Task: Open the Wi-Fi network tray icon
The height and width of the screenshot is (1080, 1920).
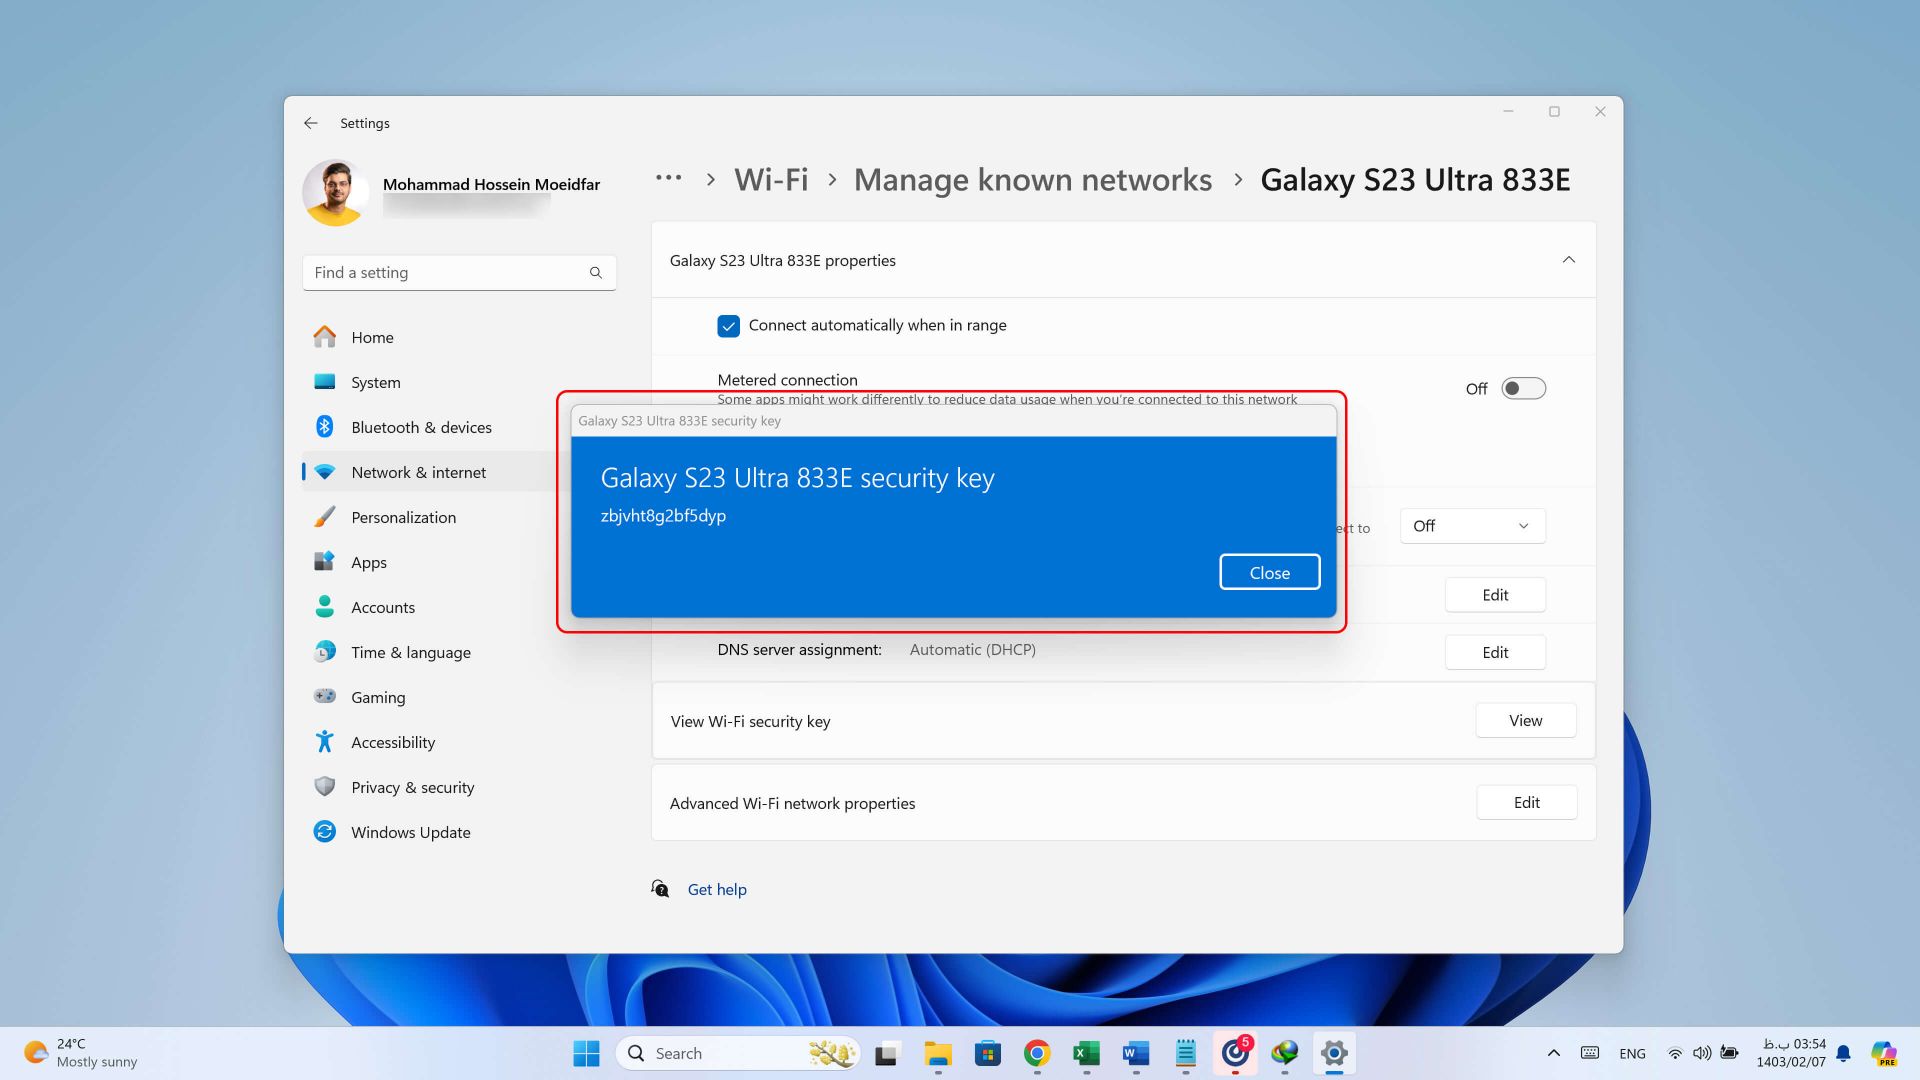Action: point(1675,1053)
